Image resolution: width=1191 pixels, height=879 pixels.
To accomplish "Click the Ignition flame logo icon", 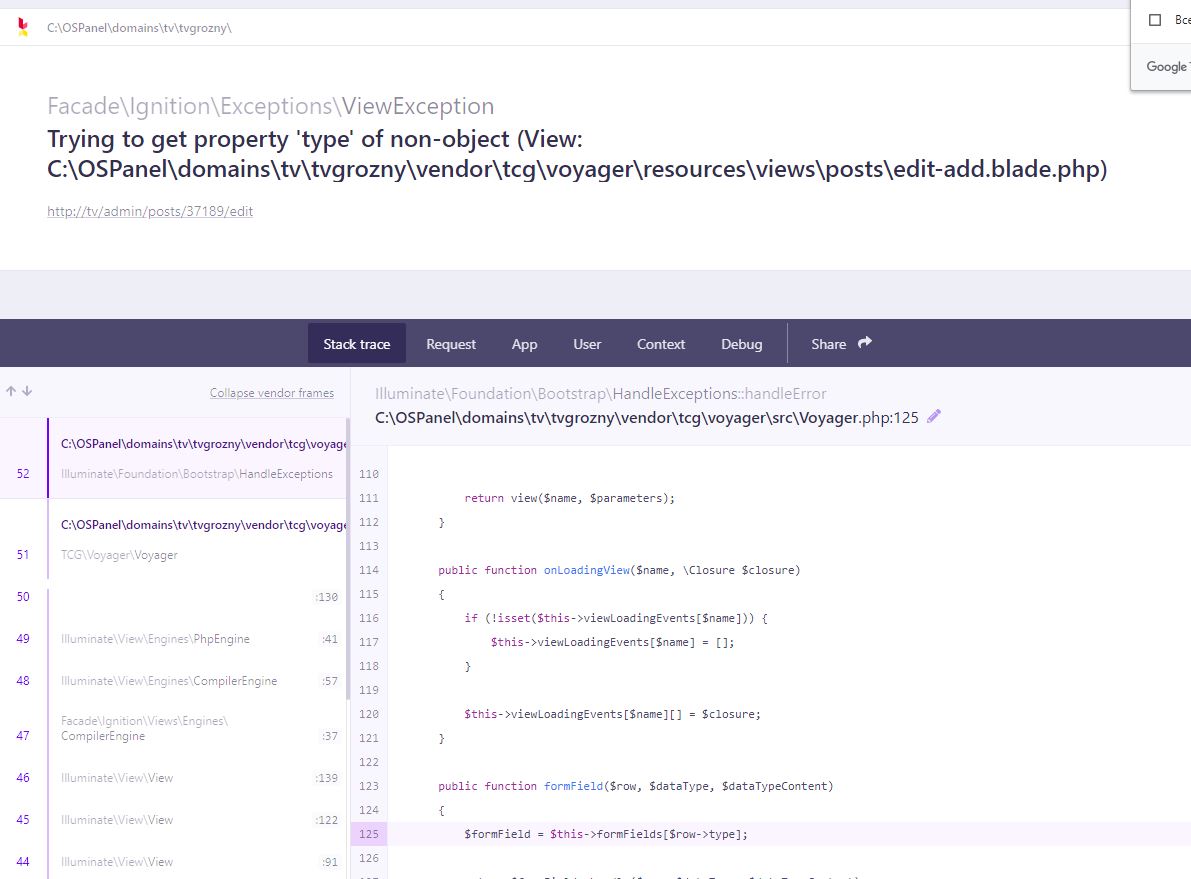I will [20, 27].
